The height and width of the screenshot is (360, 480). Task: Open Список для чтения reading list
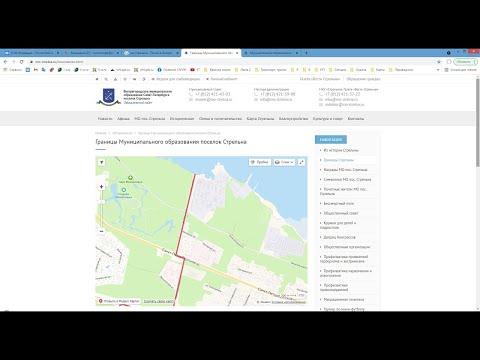coord(460,70)
